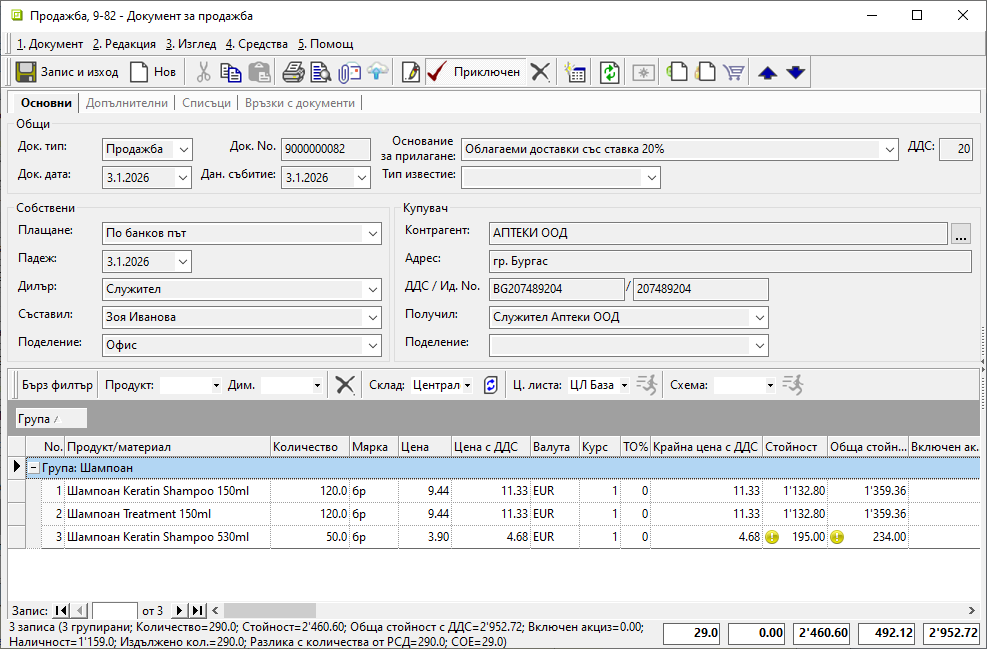Collapse the Шампоан group row
This screenshot has width=987, height=649.
tap(33, 467)
